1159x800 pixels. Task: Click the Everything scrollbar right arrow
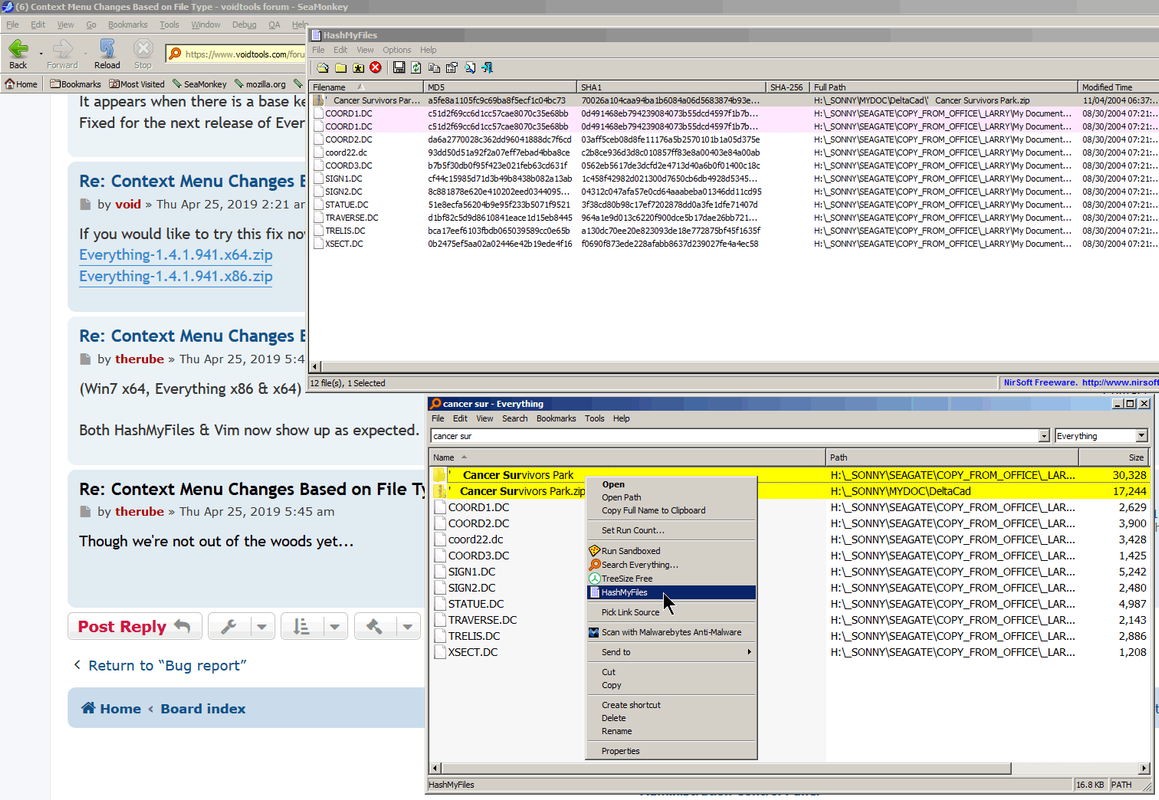(x=1146, y=768)
